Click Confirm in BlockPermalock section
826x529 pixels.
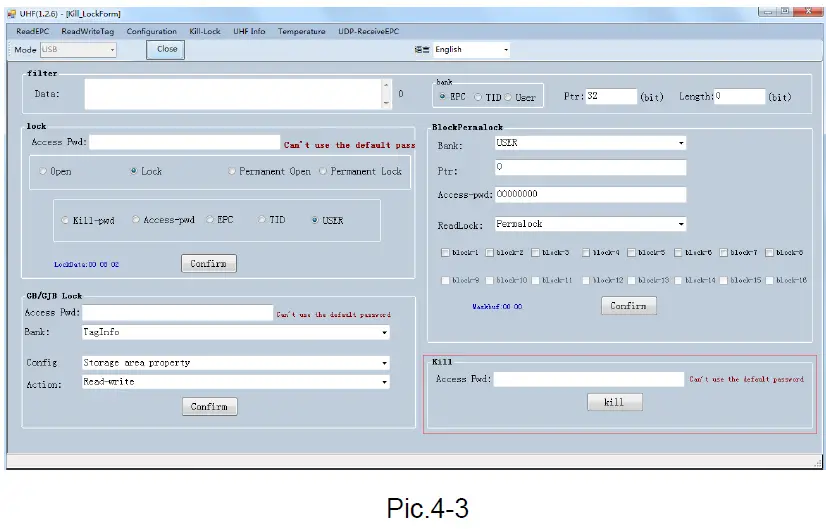[x=628, y=306]
